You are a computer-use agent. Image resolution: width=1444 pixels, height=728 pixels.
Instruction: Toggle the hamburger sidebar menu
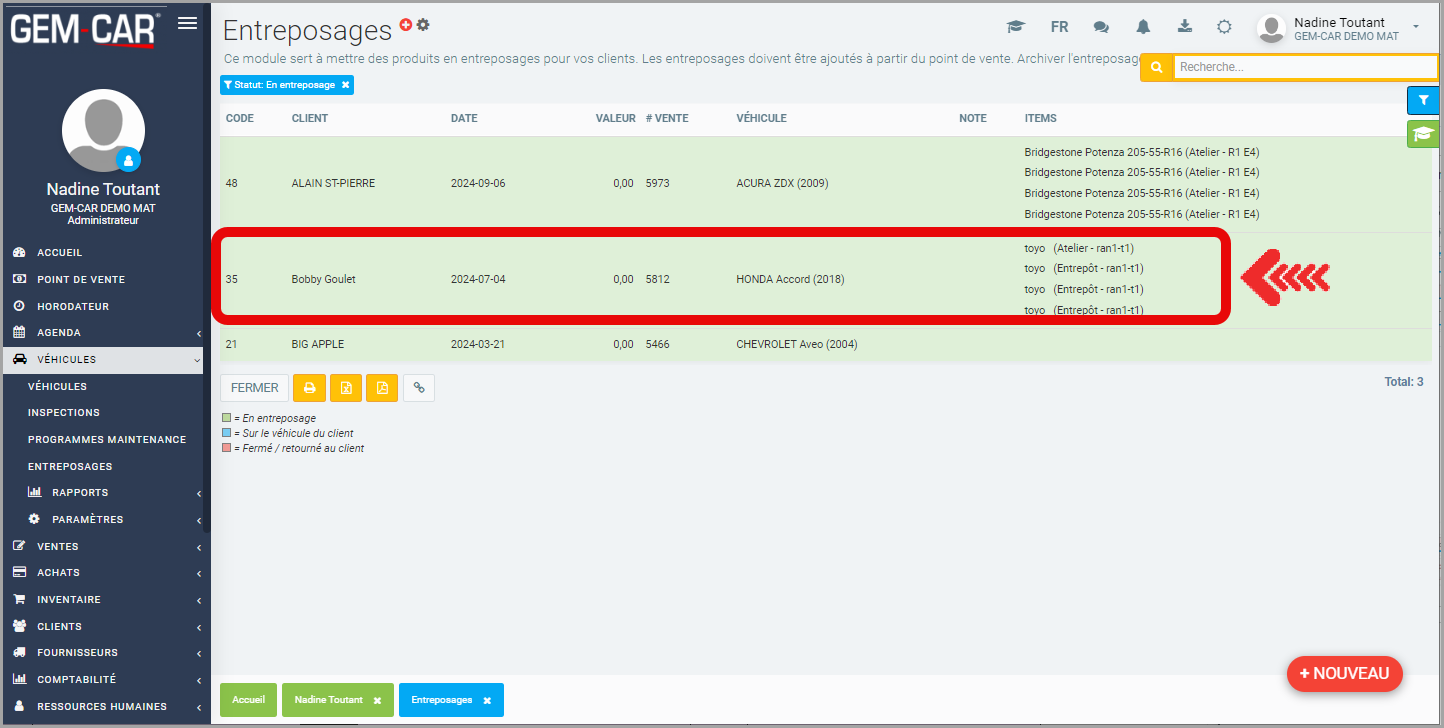[x=187, y=23]
